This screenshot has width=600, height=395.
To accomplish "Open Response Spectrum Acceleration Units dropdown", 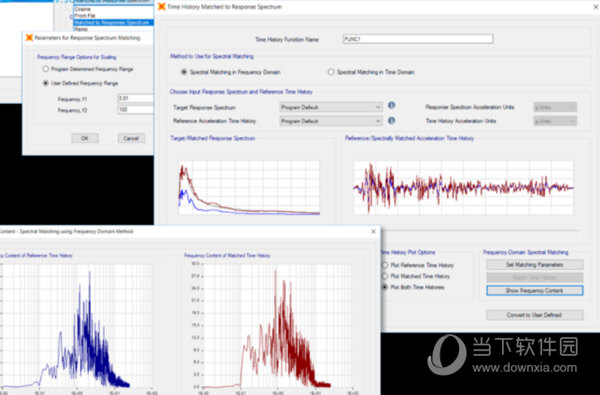I will [555, 107].
